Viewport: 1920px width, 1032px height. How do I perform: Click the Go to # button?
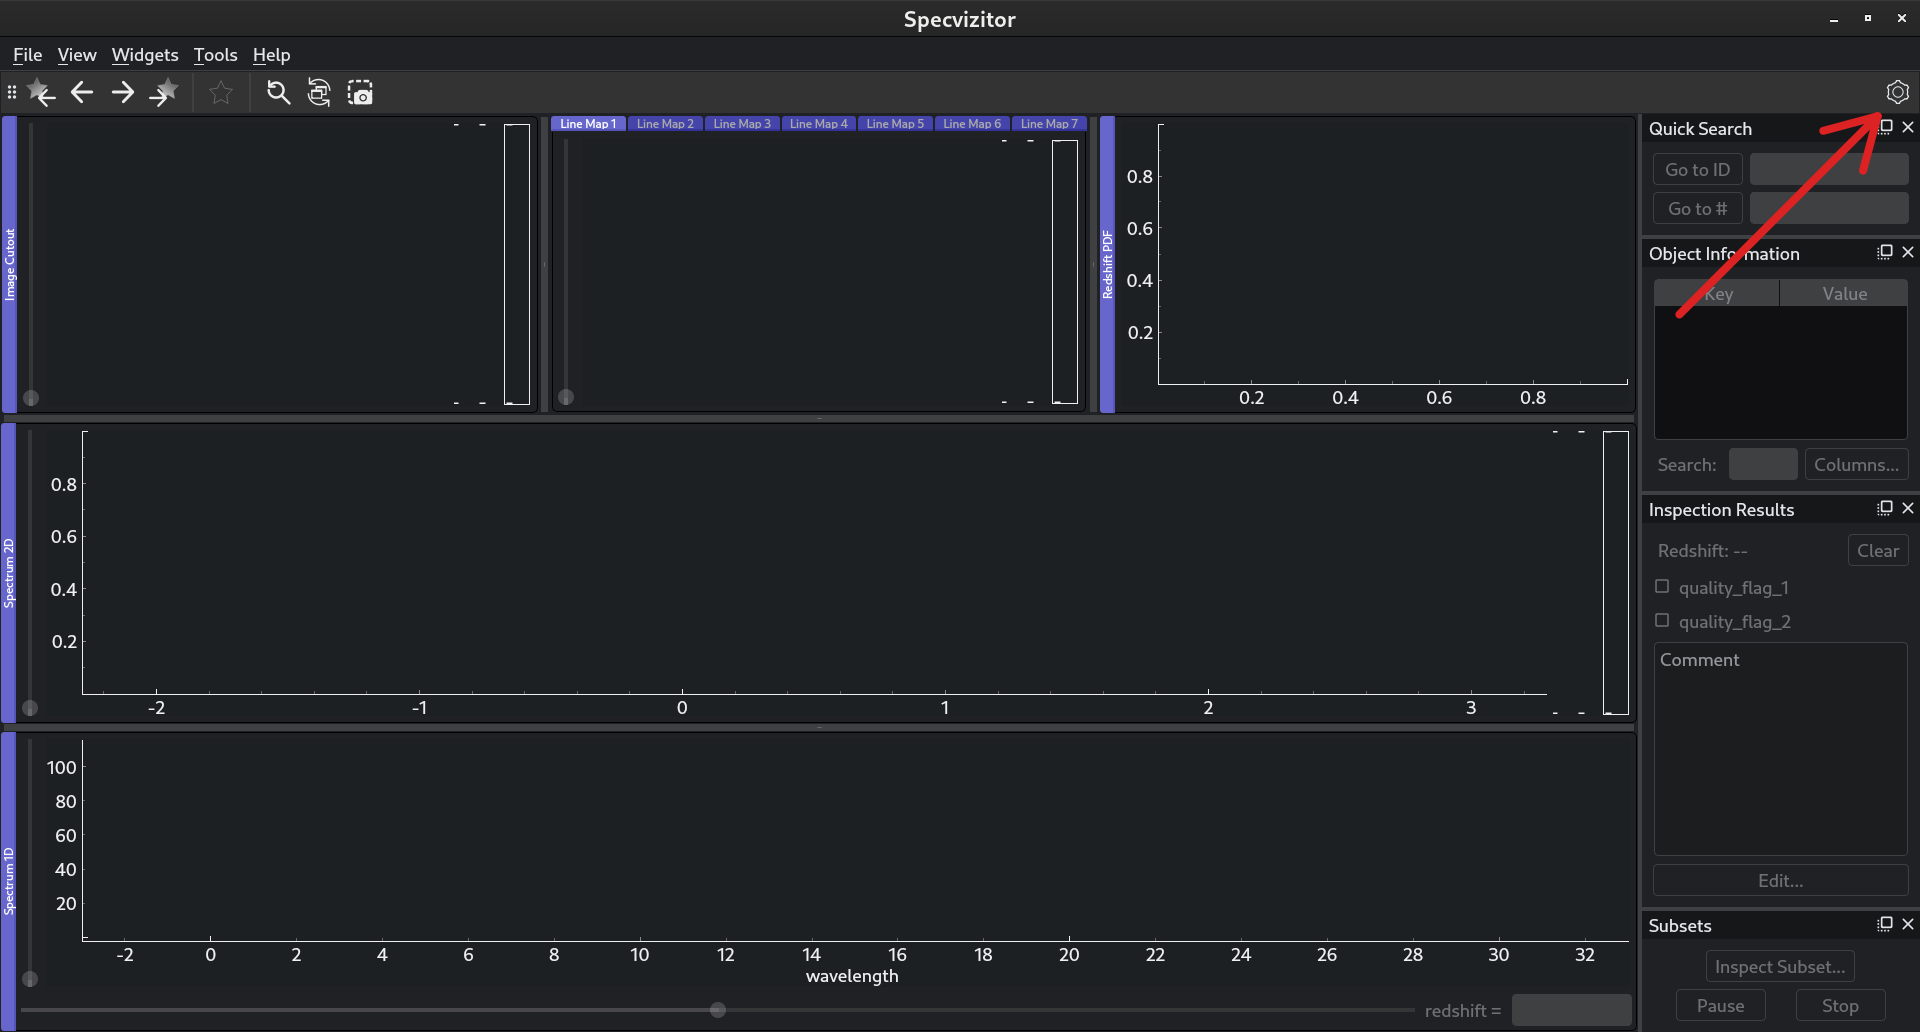tap(1697, 209)
